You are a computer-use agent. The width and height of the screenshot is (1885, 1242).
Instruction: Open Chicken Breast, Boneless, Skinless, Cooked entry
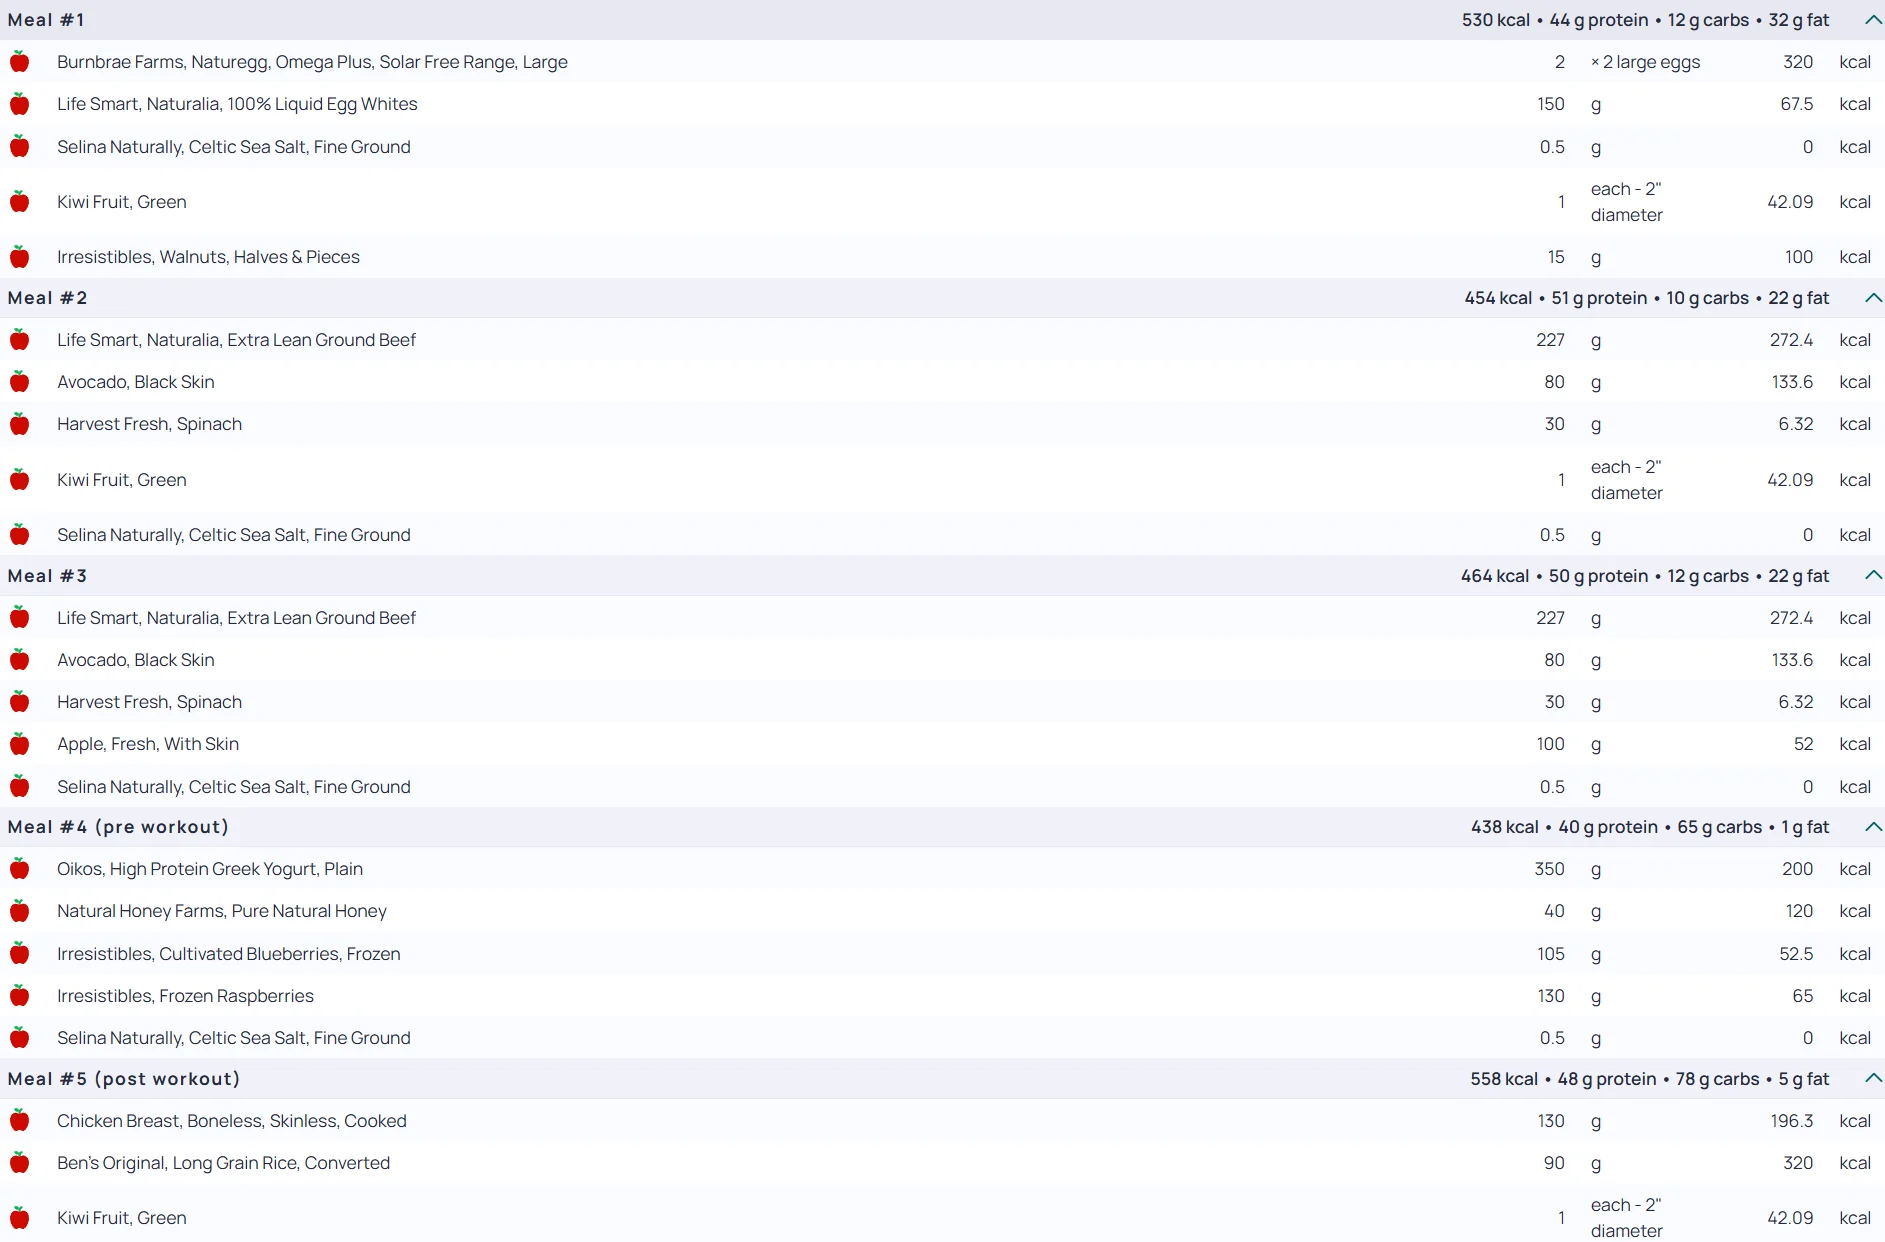232,1121
